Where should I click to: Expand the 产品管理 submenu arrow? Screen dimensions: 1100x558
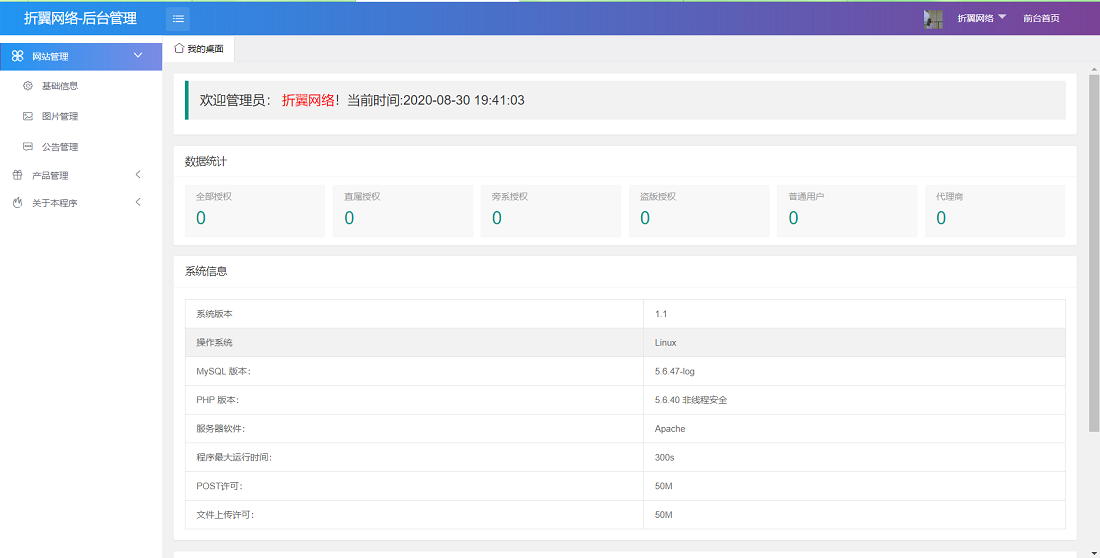click(x=138, y=175)
